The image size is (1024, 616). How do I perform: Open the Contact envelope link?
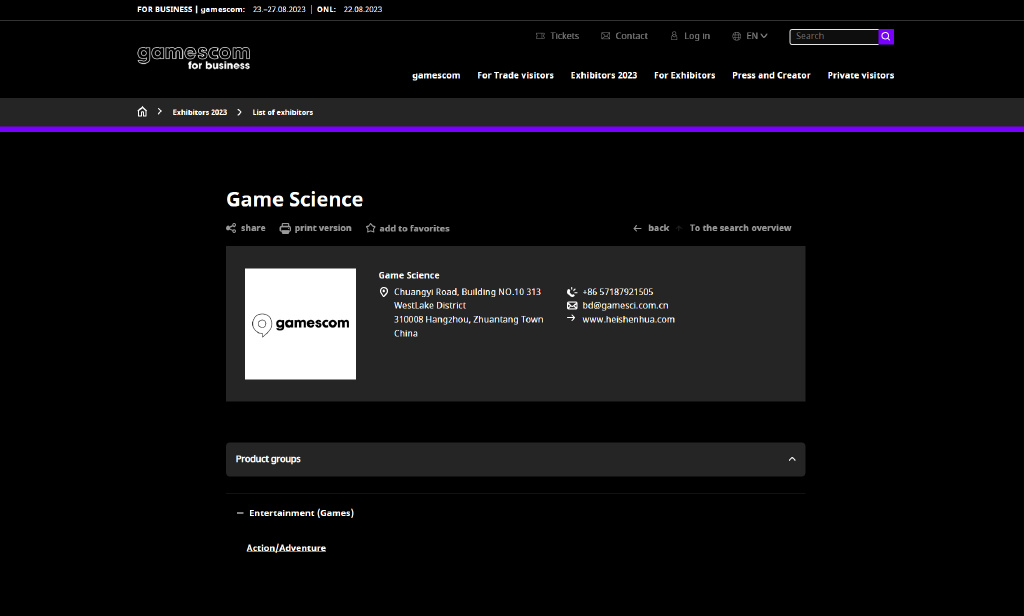tap(624, 36)
